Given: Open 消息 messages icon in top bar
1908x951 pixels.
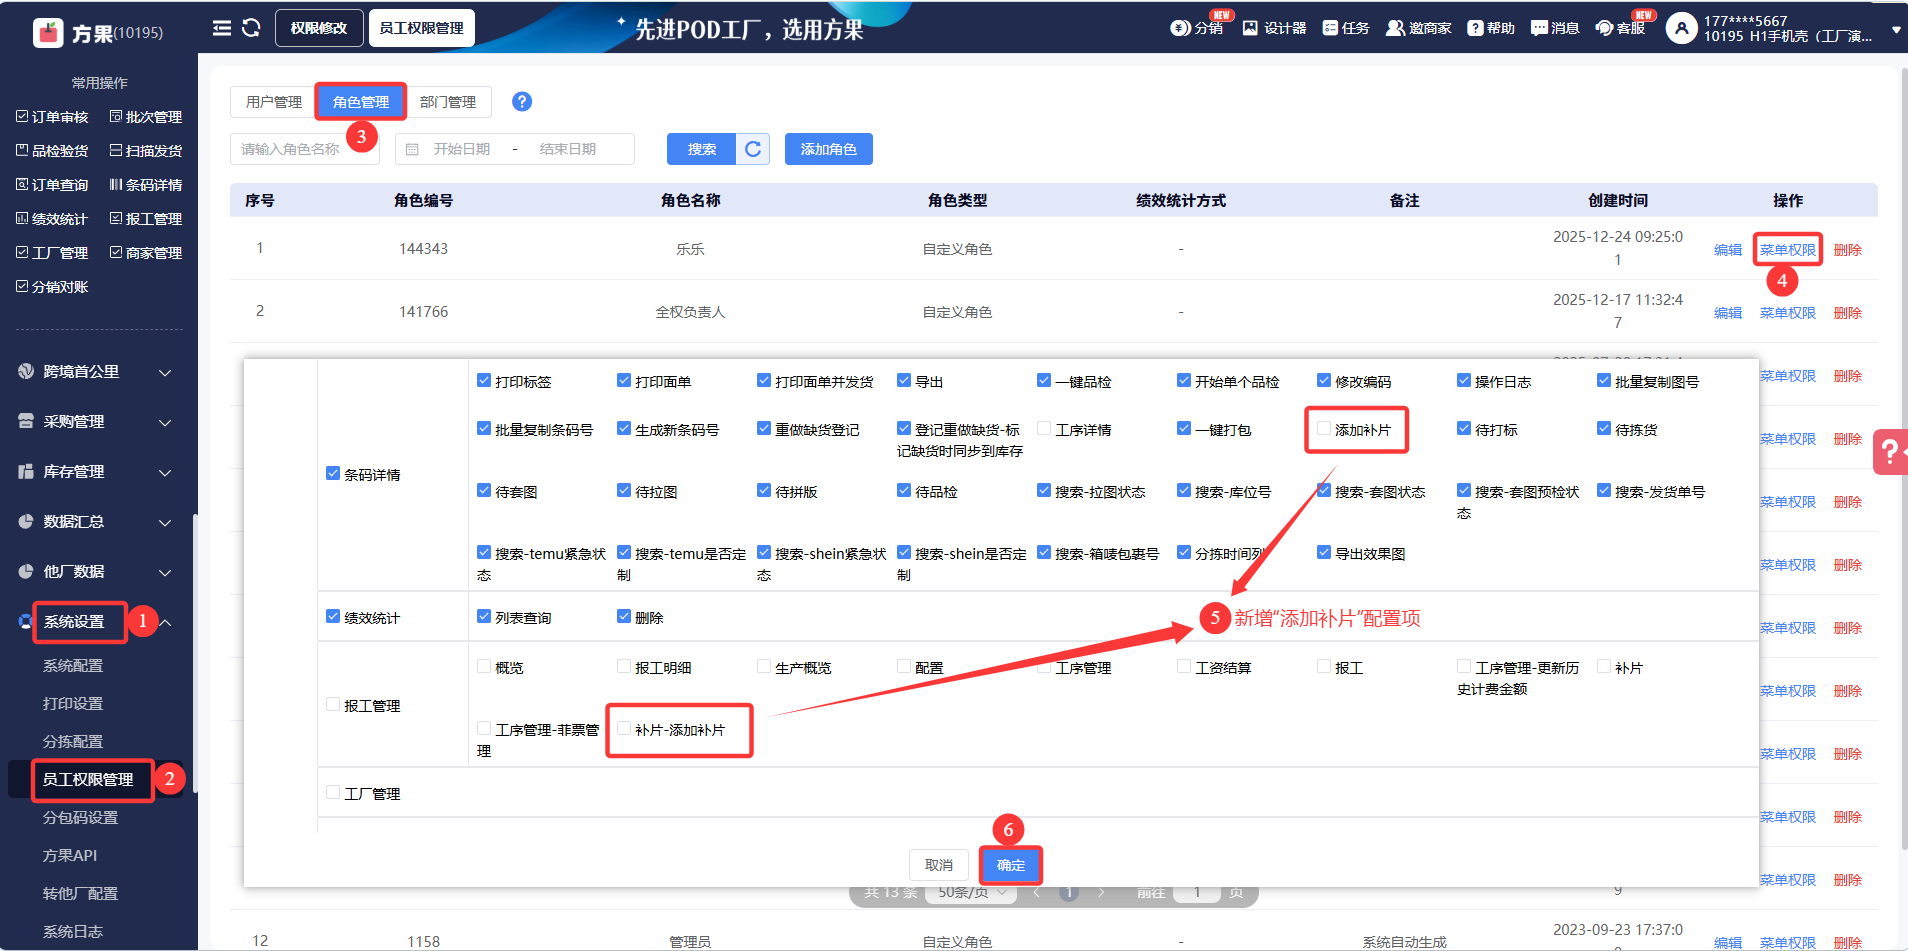Looking at the screenshot, I should pyautogui.click(x=1539, y=28).
